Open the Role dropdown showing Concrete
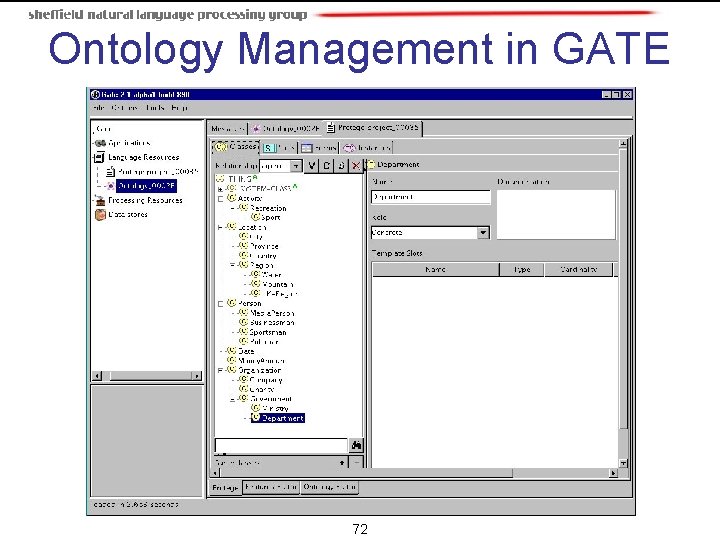The width and height of the screenshot is (720, 540). [483, 232]
